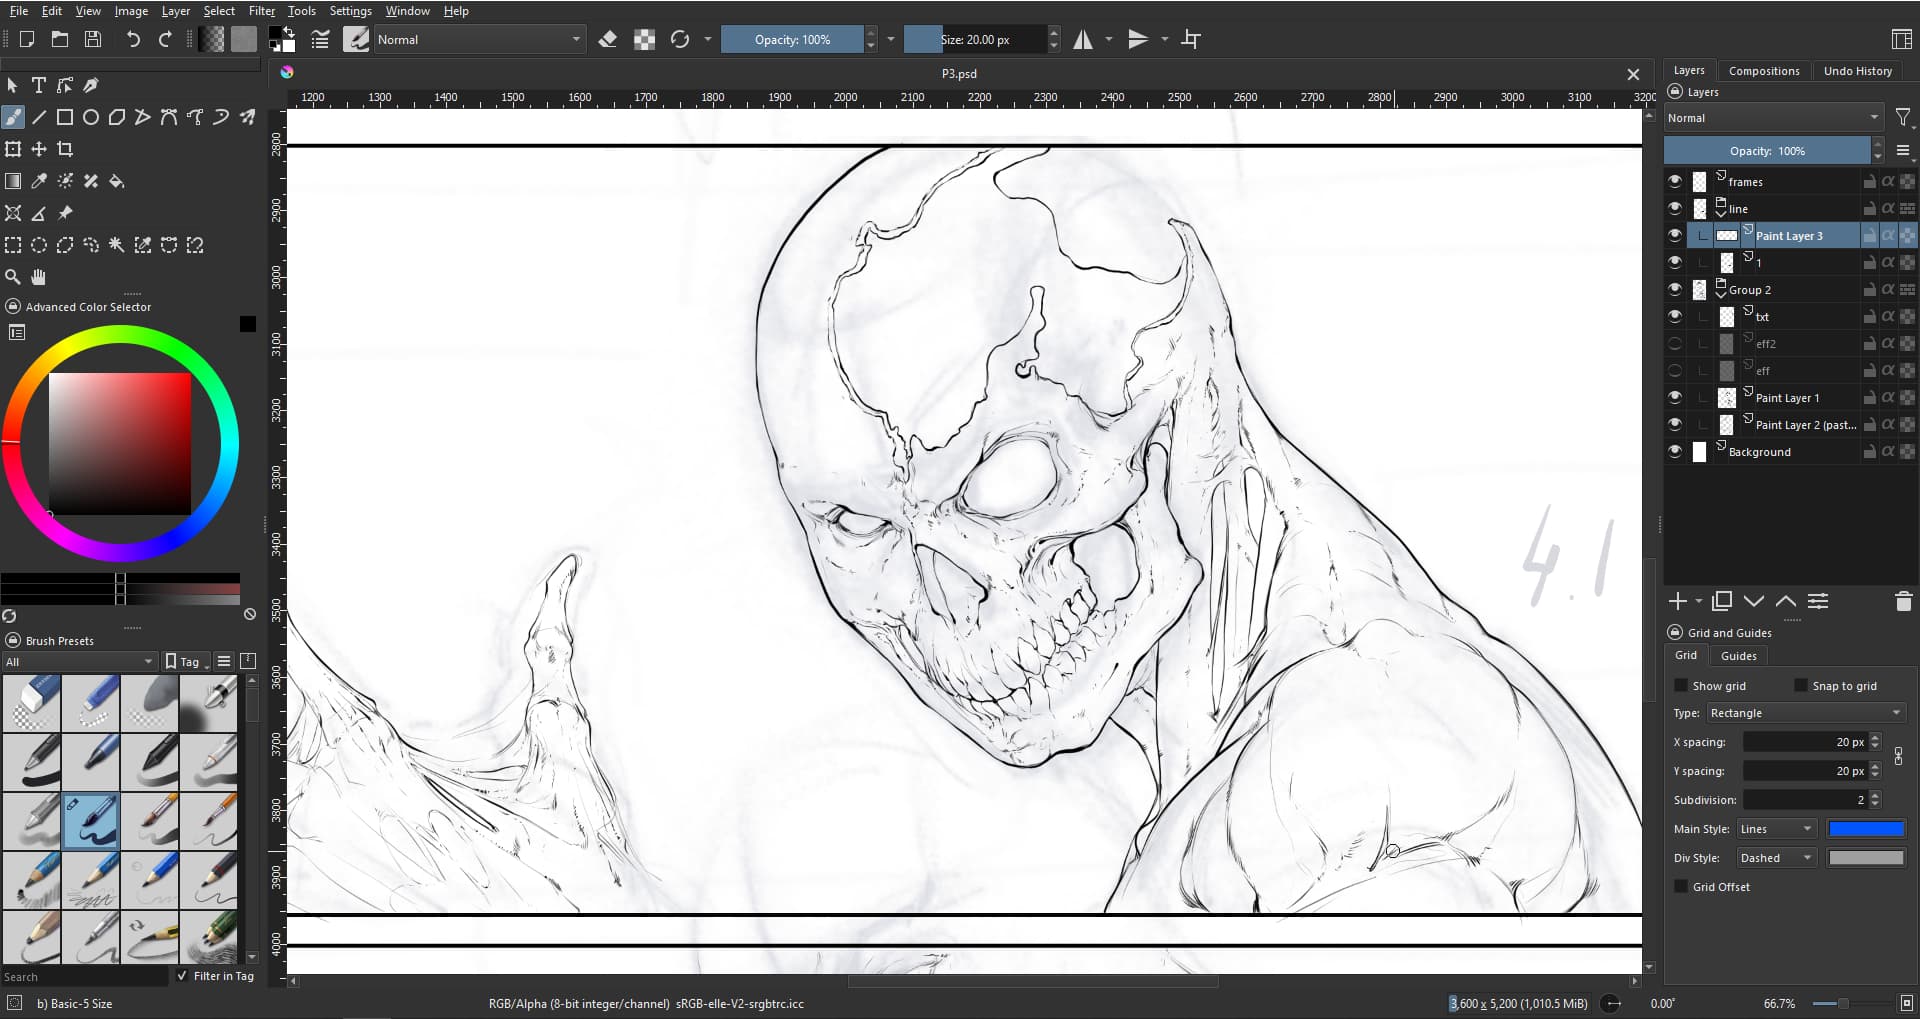The image size is (1920, 1019).
Task: Click the grid main color swatch
Action: tap(1866, 828)
